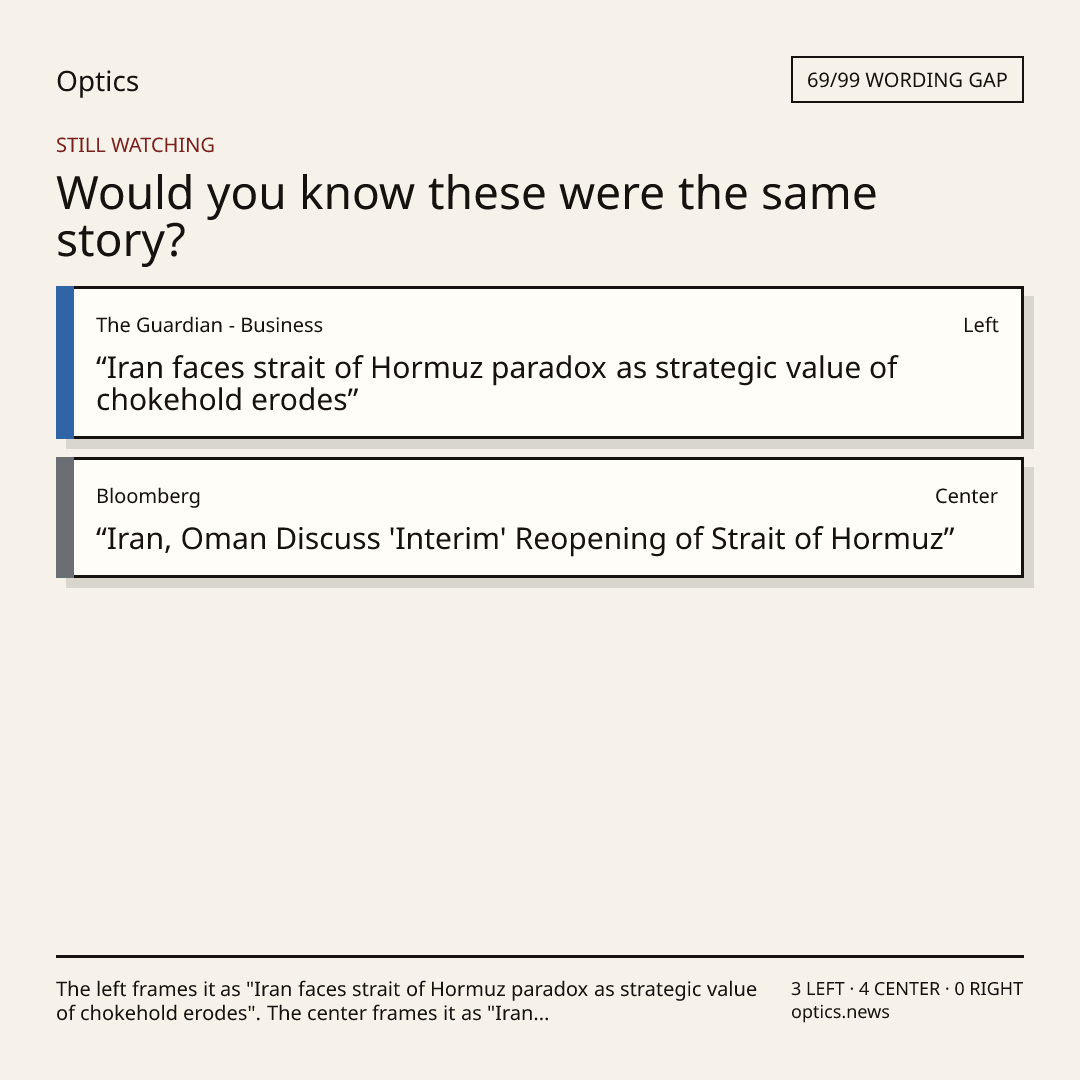The width and height of the screenshot is (1080, 1080).
Task: Click the word 'story?' in the title
Action: (x=121, y=241)
